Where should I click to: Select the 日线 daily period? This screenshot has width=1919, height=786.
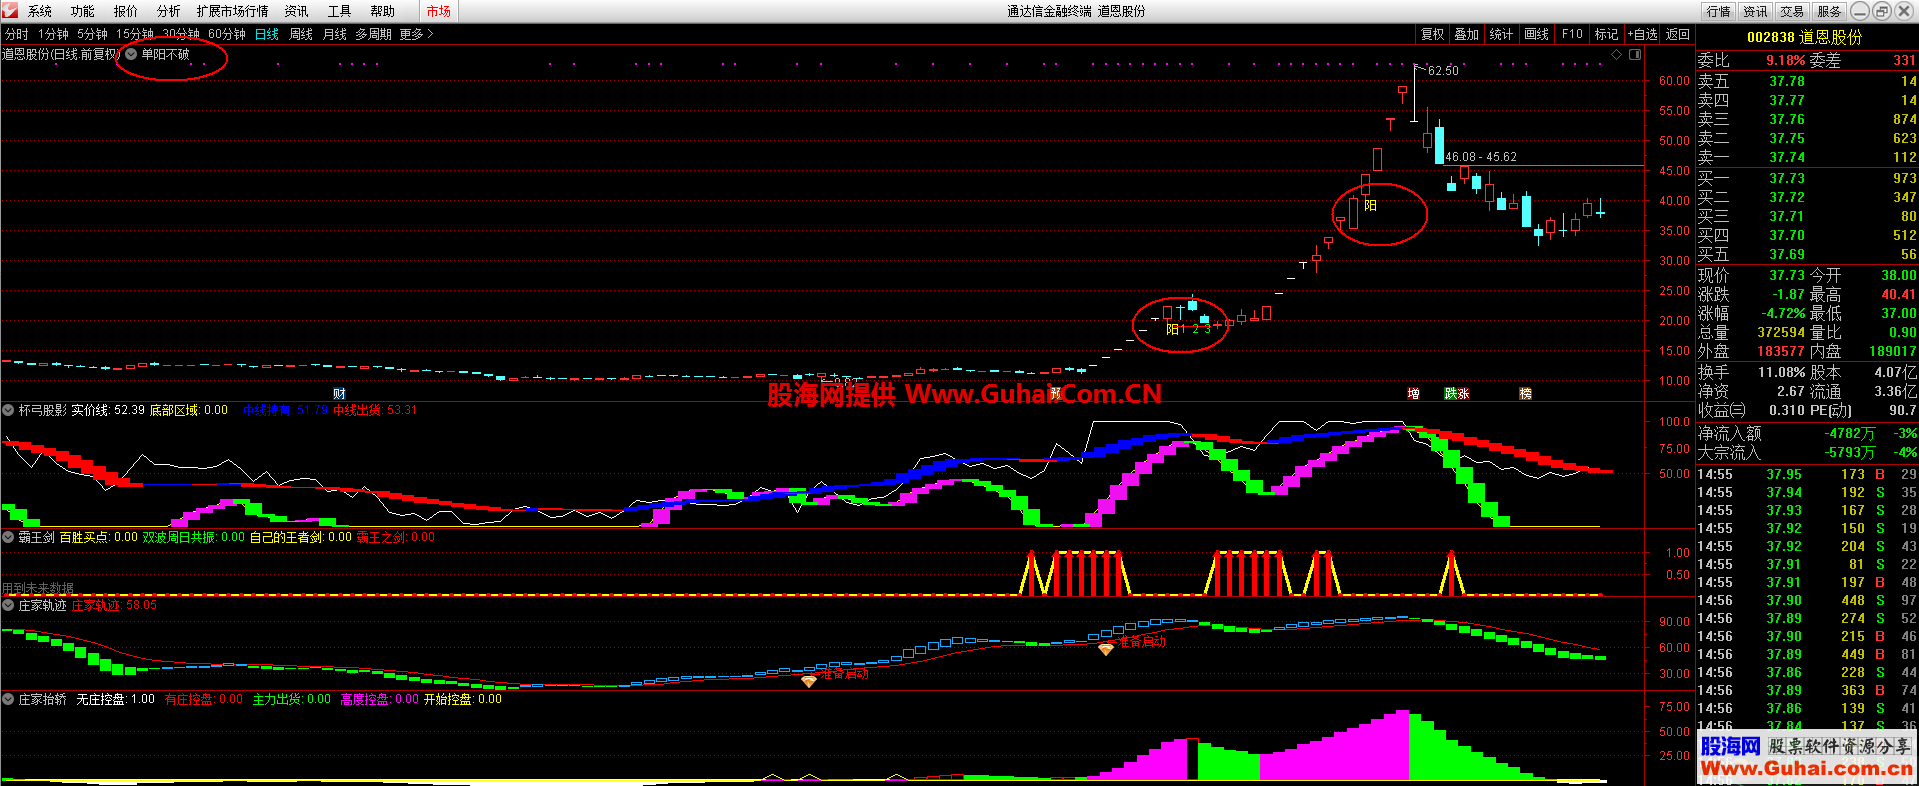pyautogui.click(x=267, y=34)
